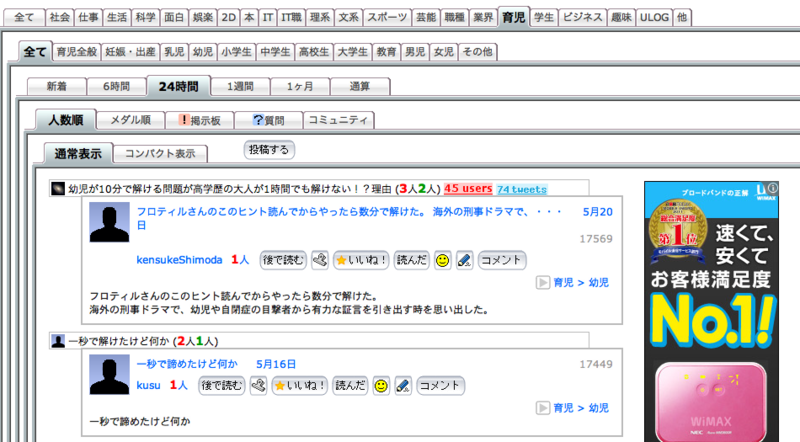This screenshot has width=800, height=442.
Task: Select the 1ヶ月 time tab
Action: coord(300,86)
